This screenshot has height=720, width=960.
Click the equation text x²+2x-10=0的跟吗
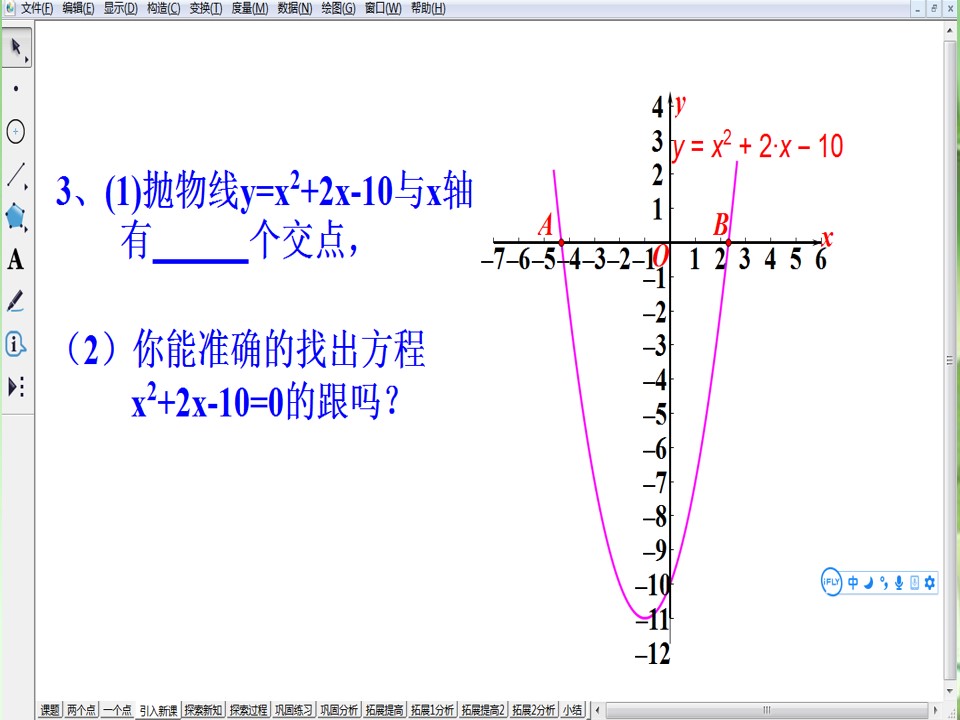(266, 403)
